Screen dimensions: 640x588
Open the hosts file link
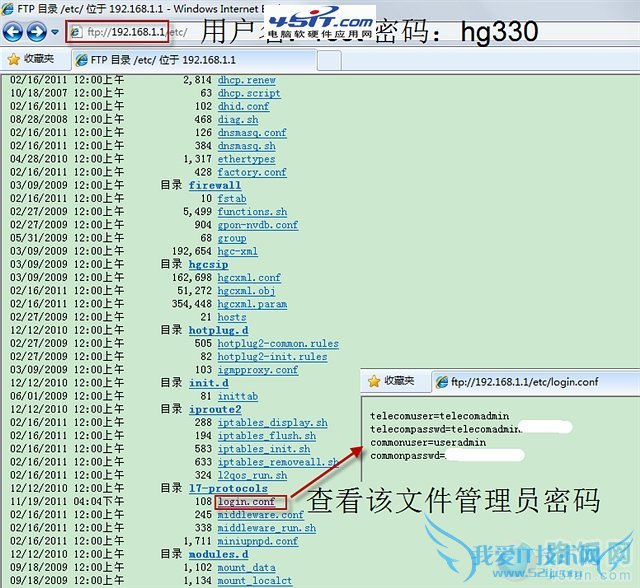[x=232, y=317]
